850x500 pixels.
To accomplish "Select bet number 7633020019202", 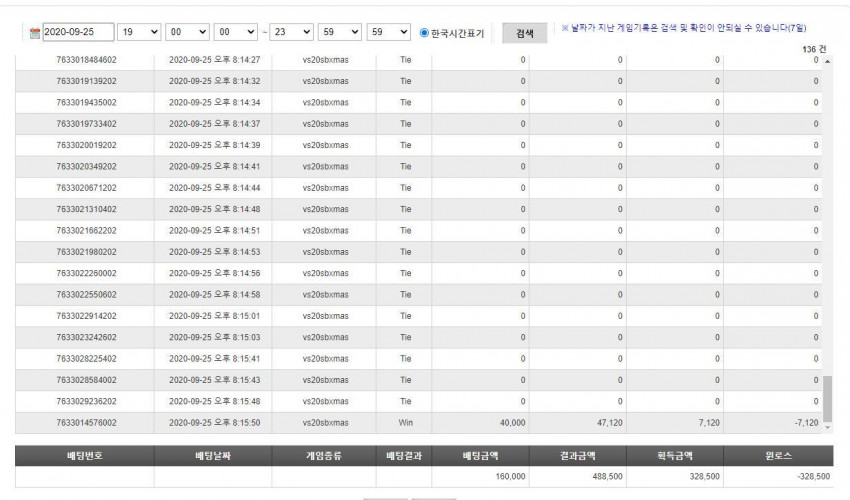I will click(x=86, y=145).
